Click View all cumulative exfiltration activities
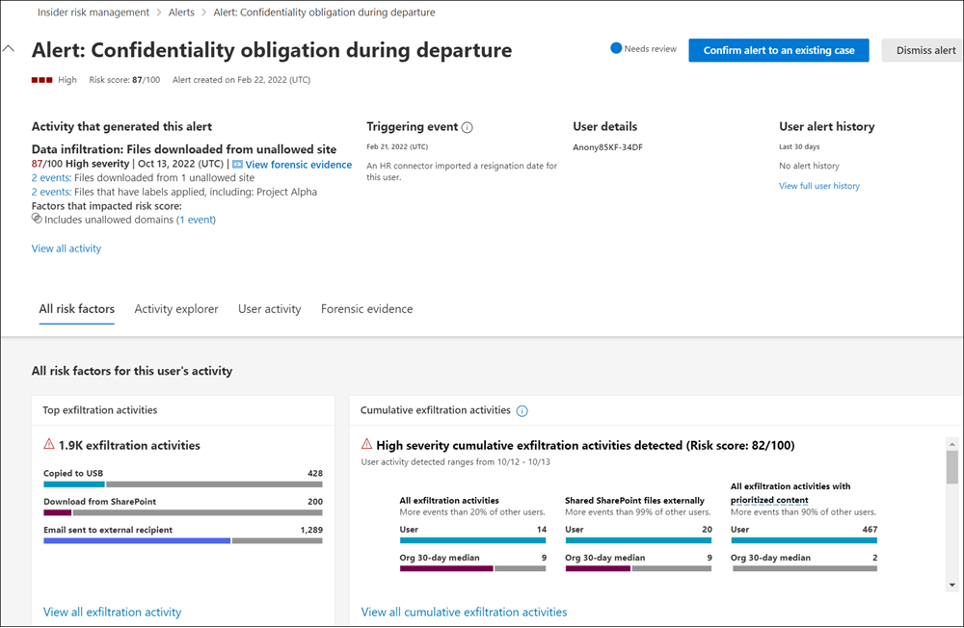 464,612
